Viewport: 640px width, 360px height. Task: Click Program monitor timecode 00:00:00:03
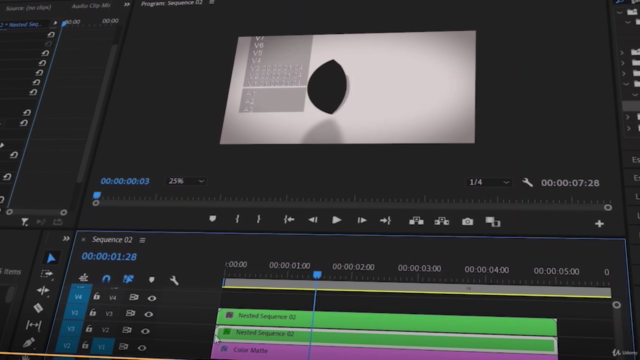(x=125, y=181)
